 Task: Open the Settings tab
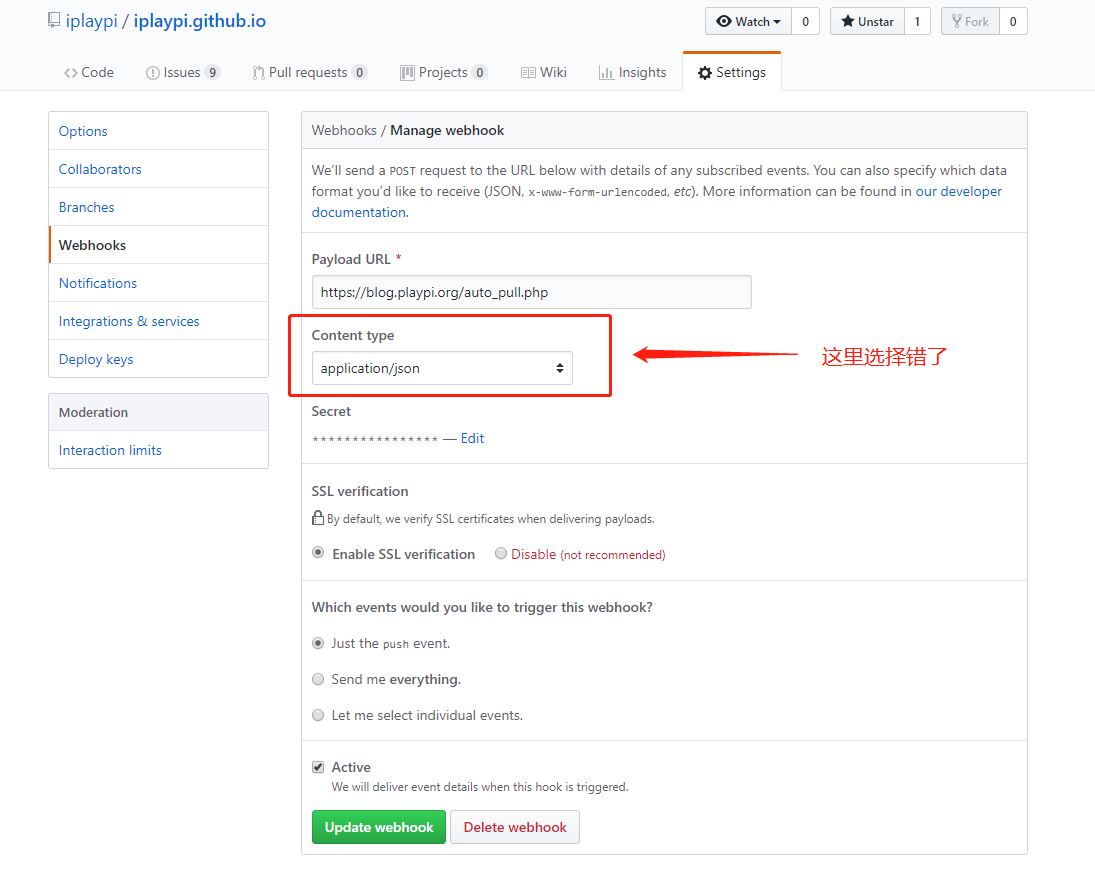pyautogui.click(x=732, y=72)
